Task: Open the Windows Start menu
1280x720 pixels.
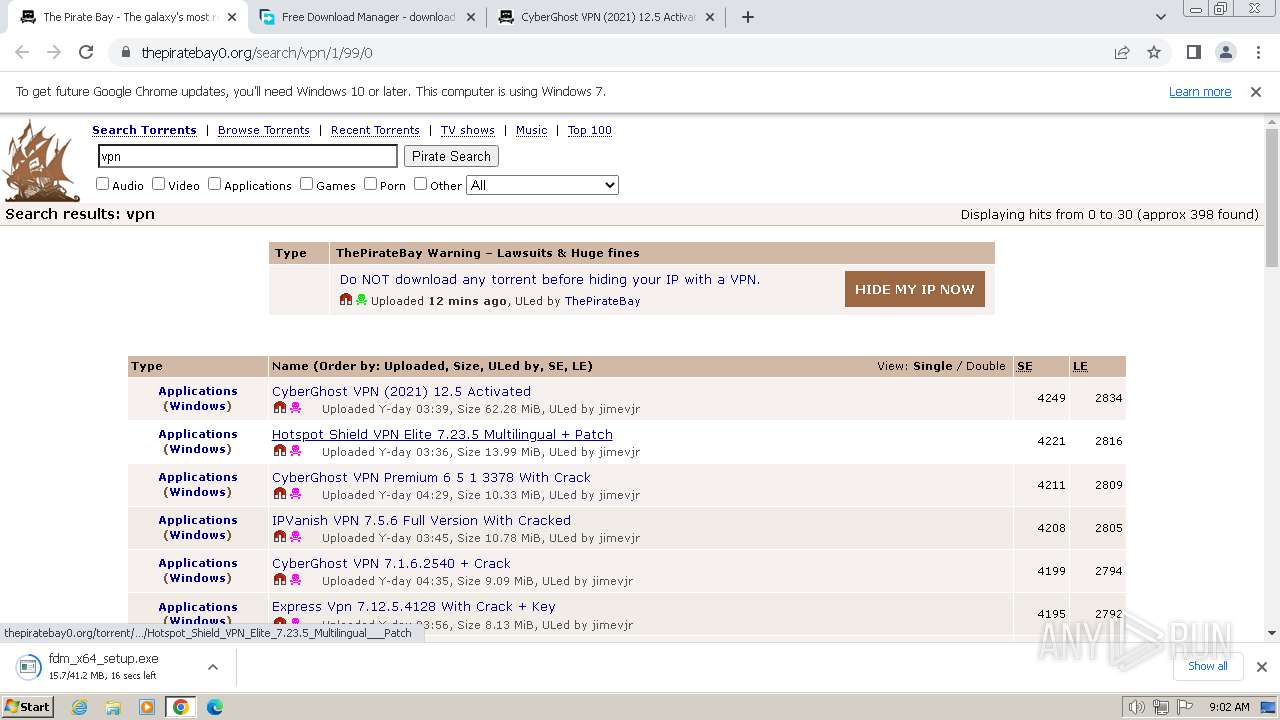Action: (x=28, y=707)
